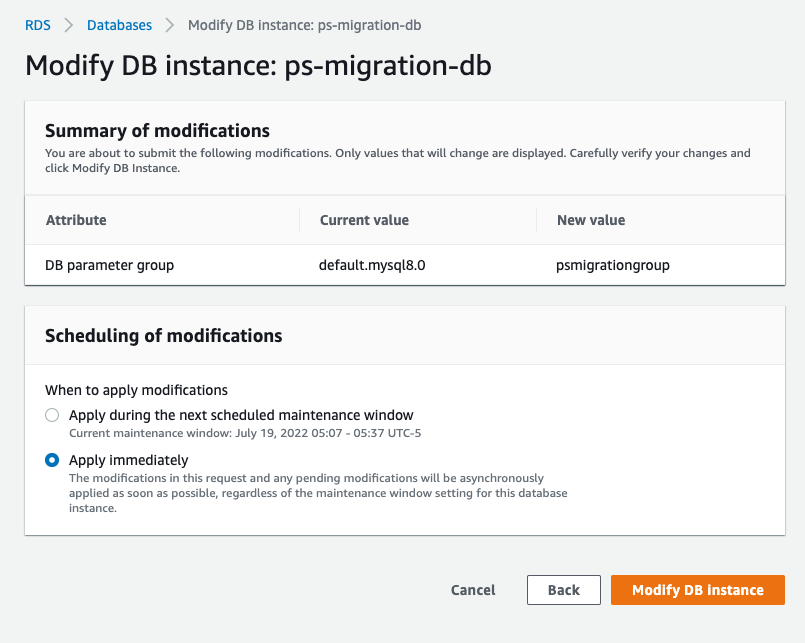Click Cancel to abandon modifications
805x643 pixels.
click(x=472, y=590)
